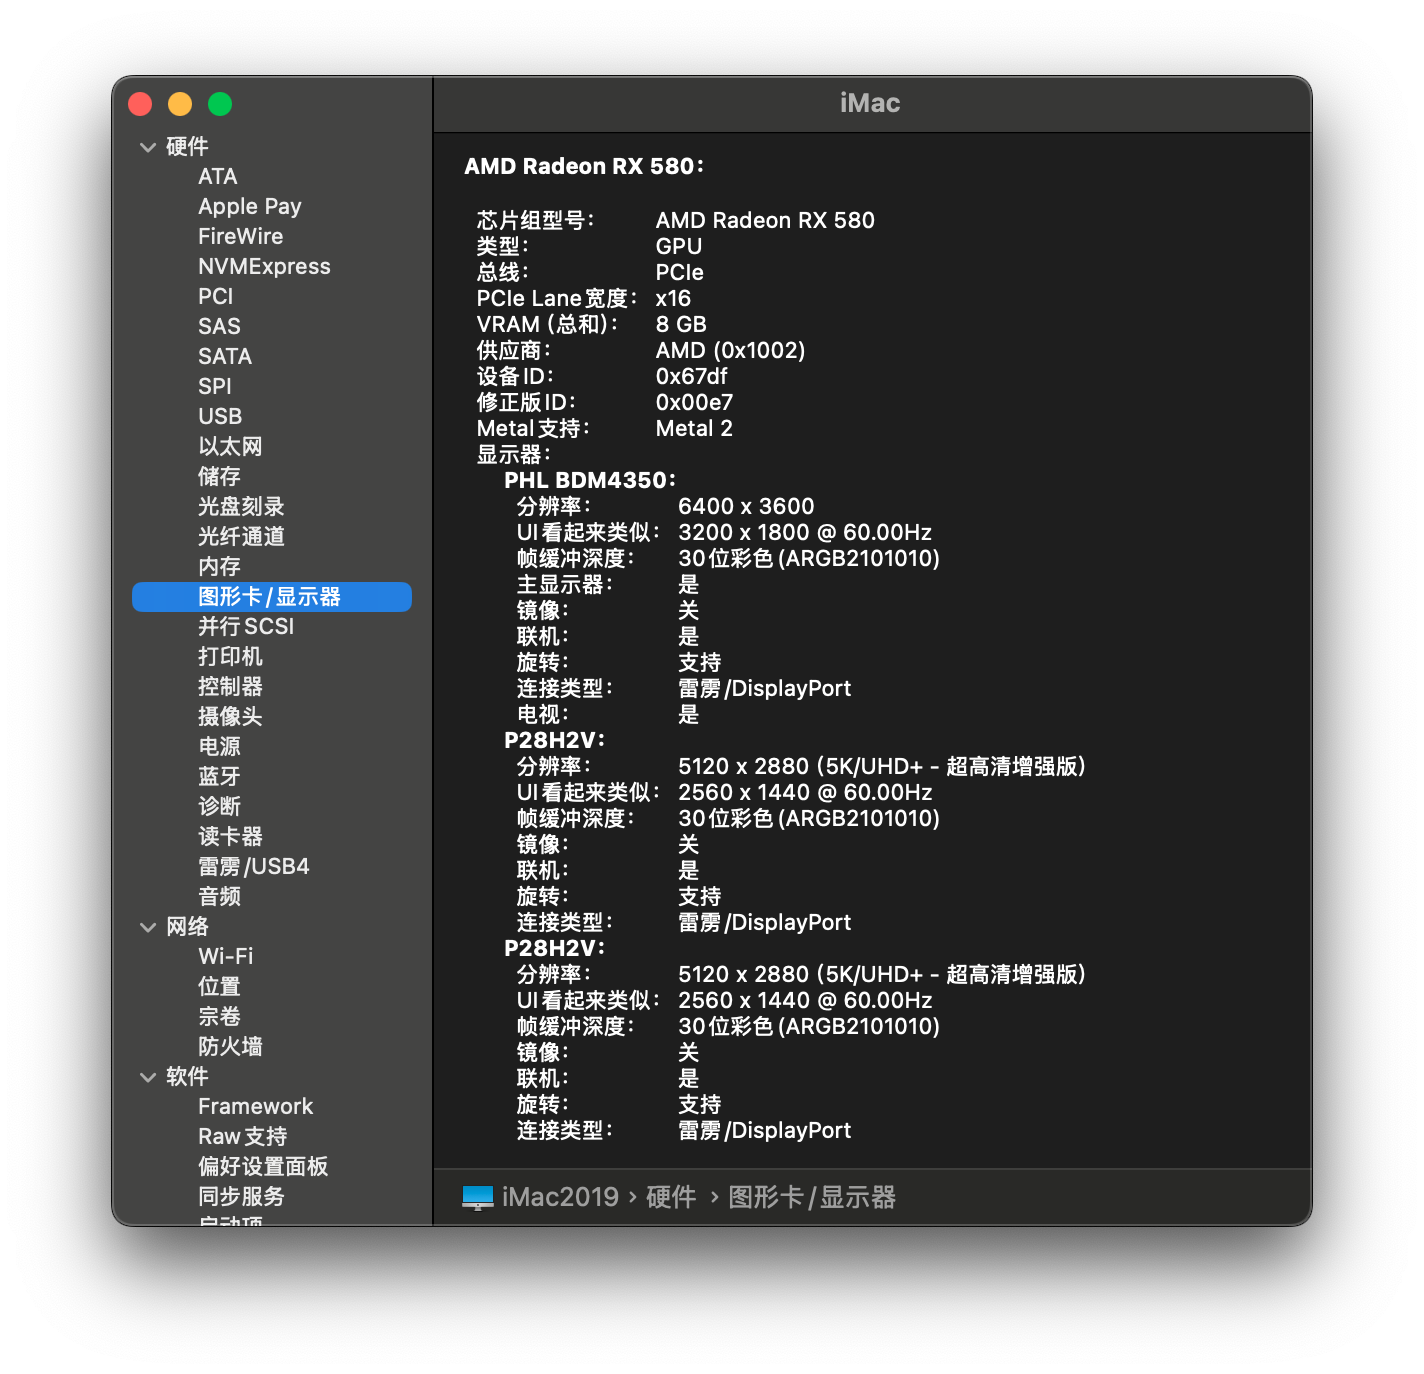Zoom the window with green button
The height and width of the screenshot is (1374, 1424).
click(x=220, y=104)
